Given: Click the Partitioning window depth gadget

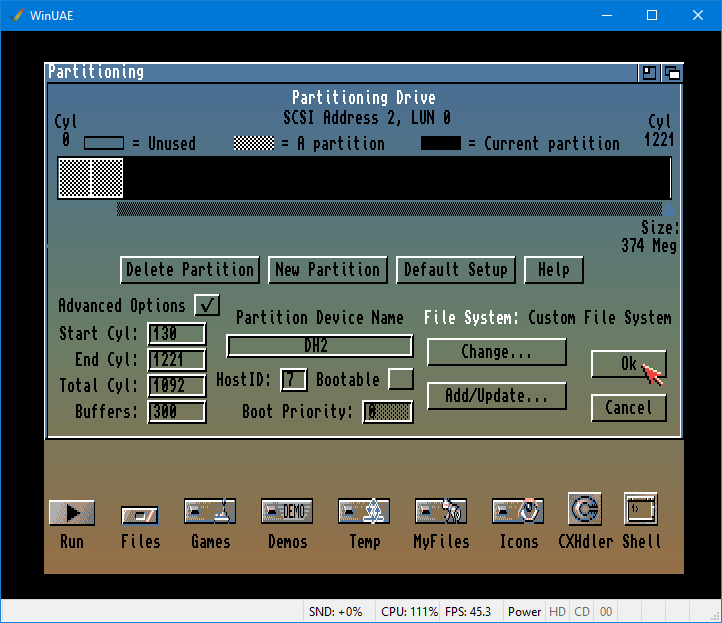Looking at the screenshot, I should (x=672, y=72).
